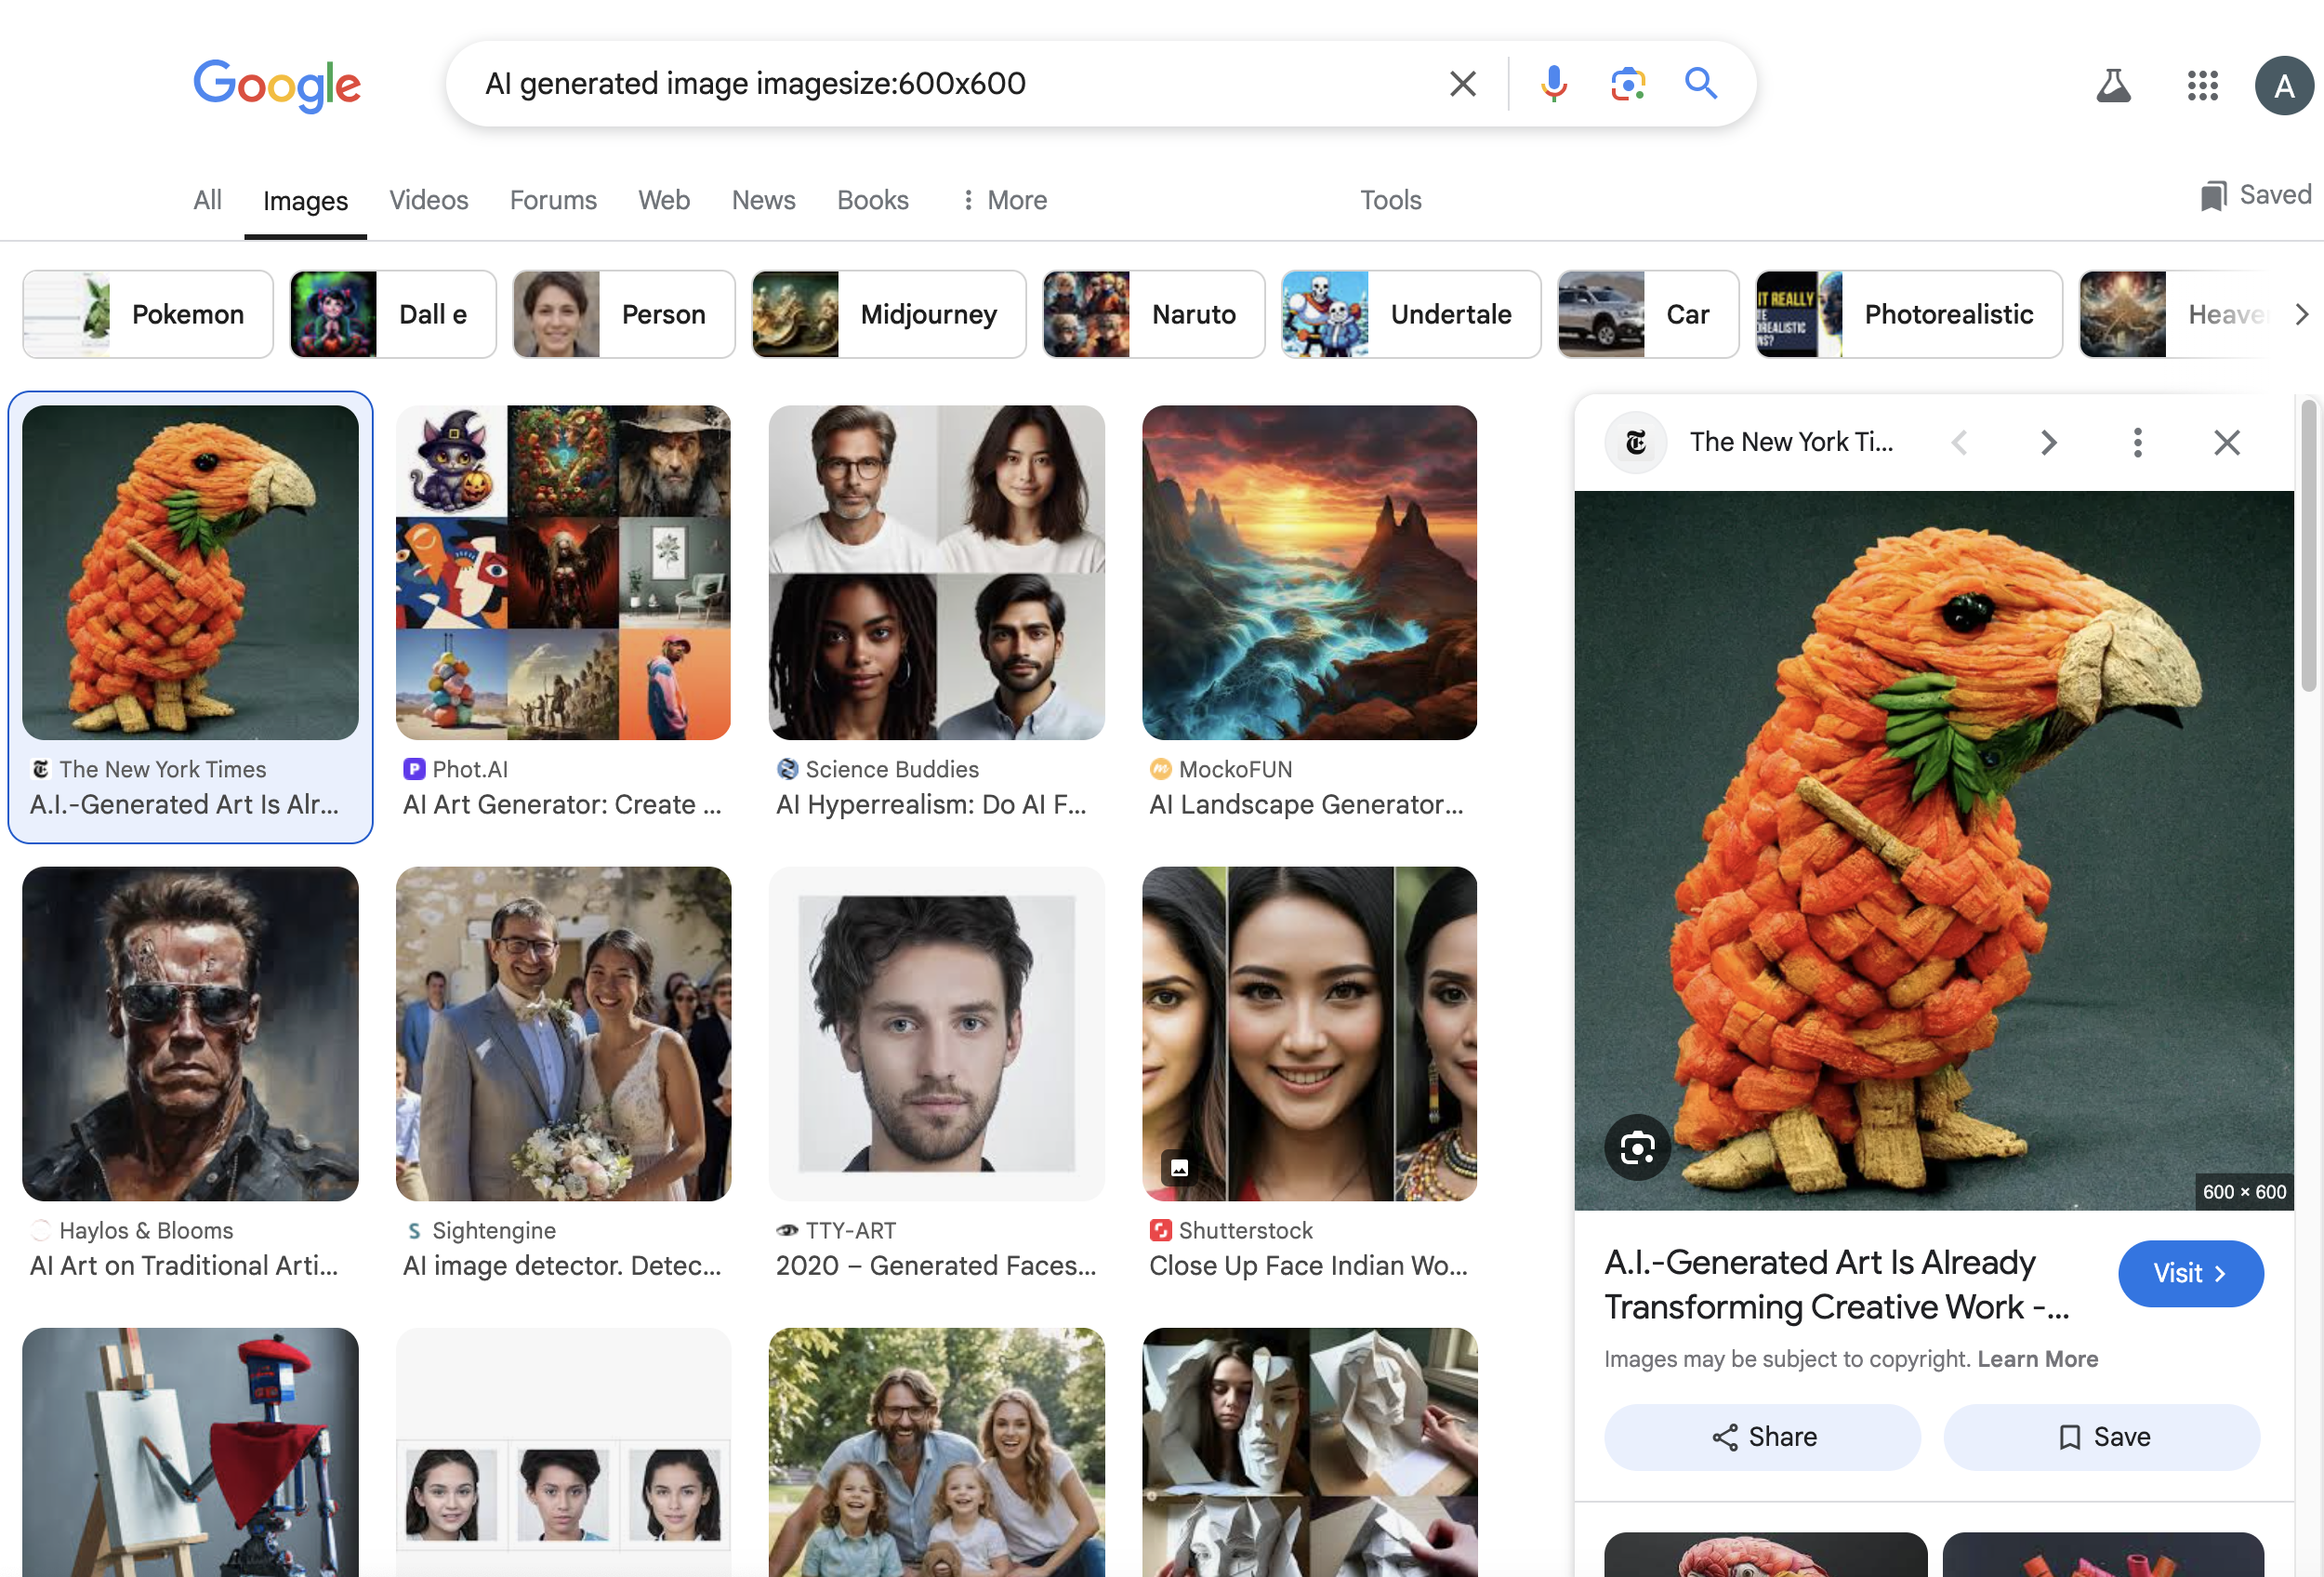Open the Science Buddies four faces thumbnail

click(936, 572)
